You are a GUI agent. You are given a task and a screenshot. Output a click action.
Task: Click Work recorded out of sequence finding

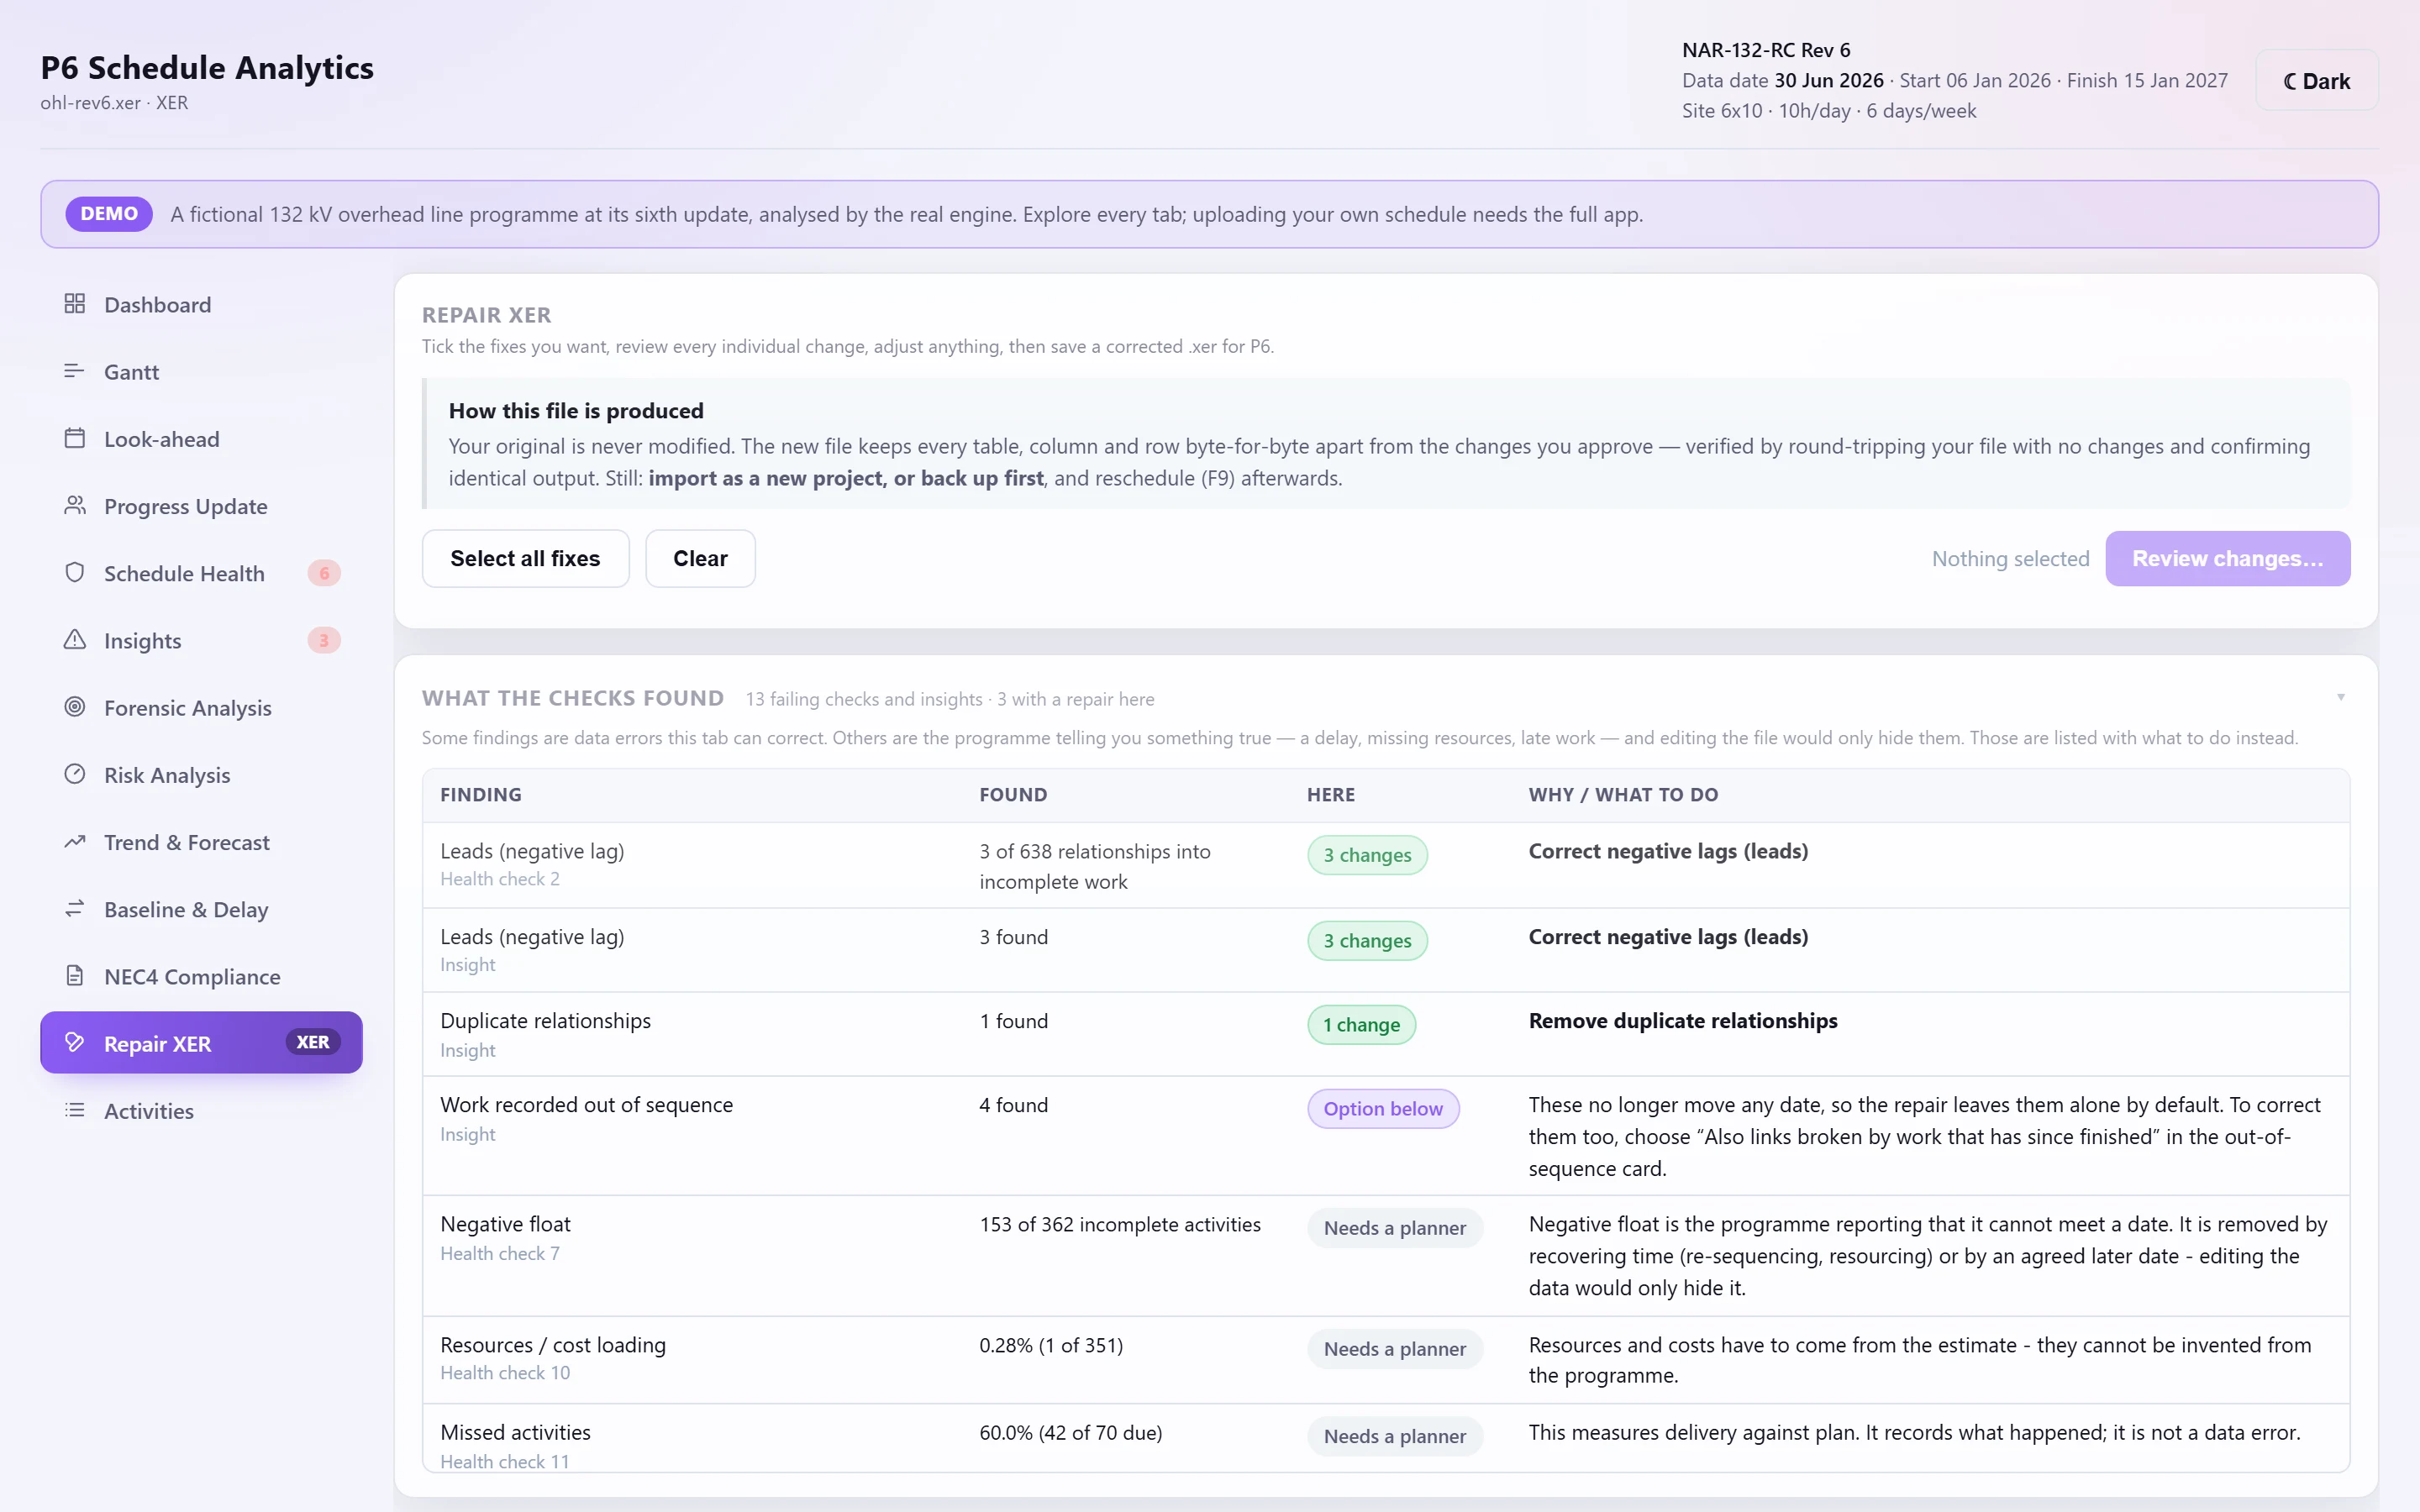point(586,1104)
